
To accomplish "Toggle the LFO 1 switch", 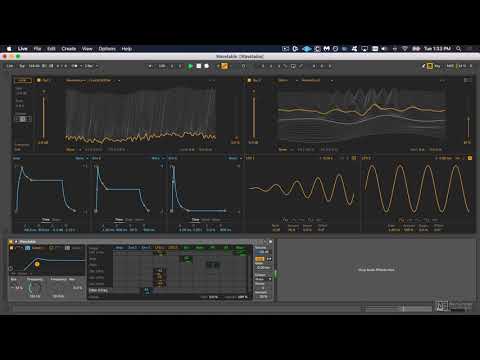I will tap(354, 158).
